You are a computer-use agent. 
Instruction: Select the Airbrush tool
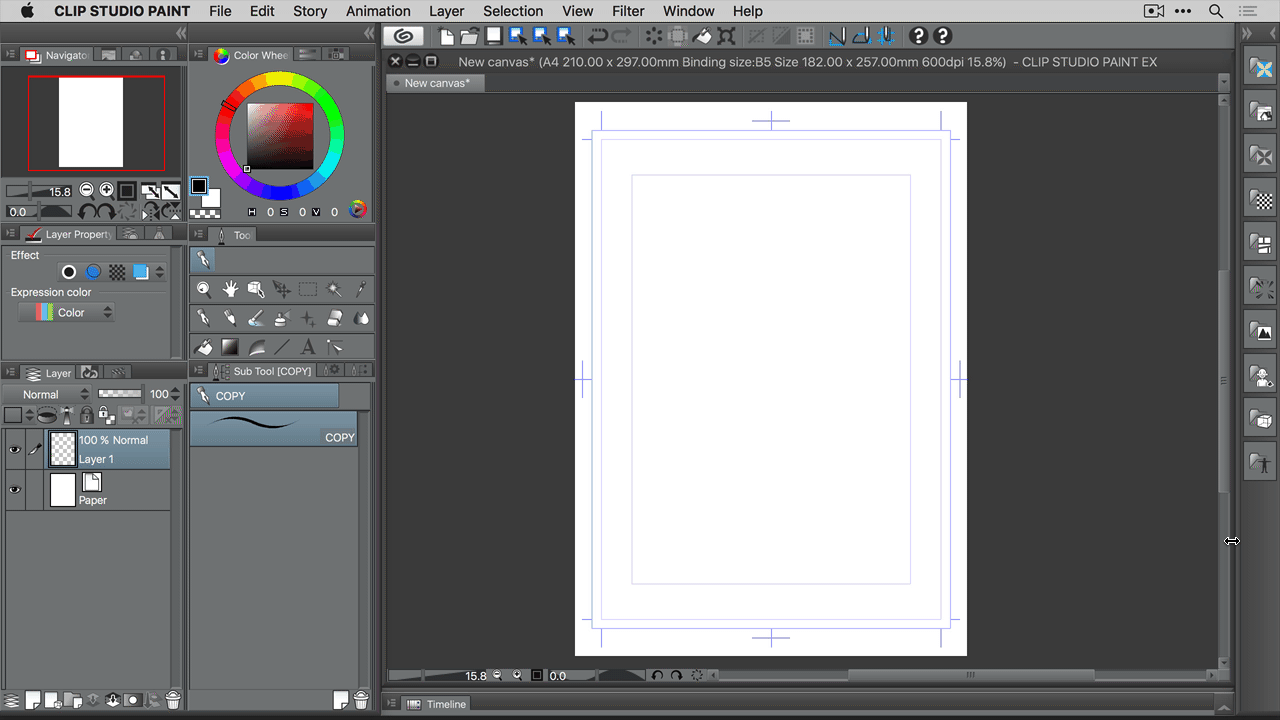[x=281, y=318]
